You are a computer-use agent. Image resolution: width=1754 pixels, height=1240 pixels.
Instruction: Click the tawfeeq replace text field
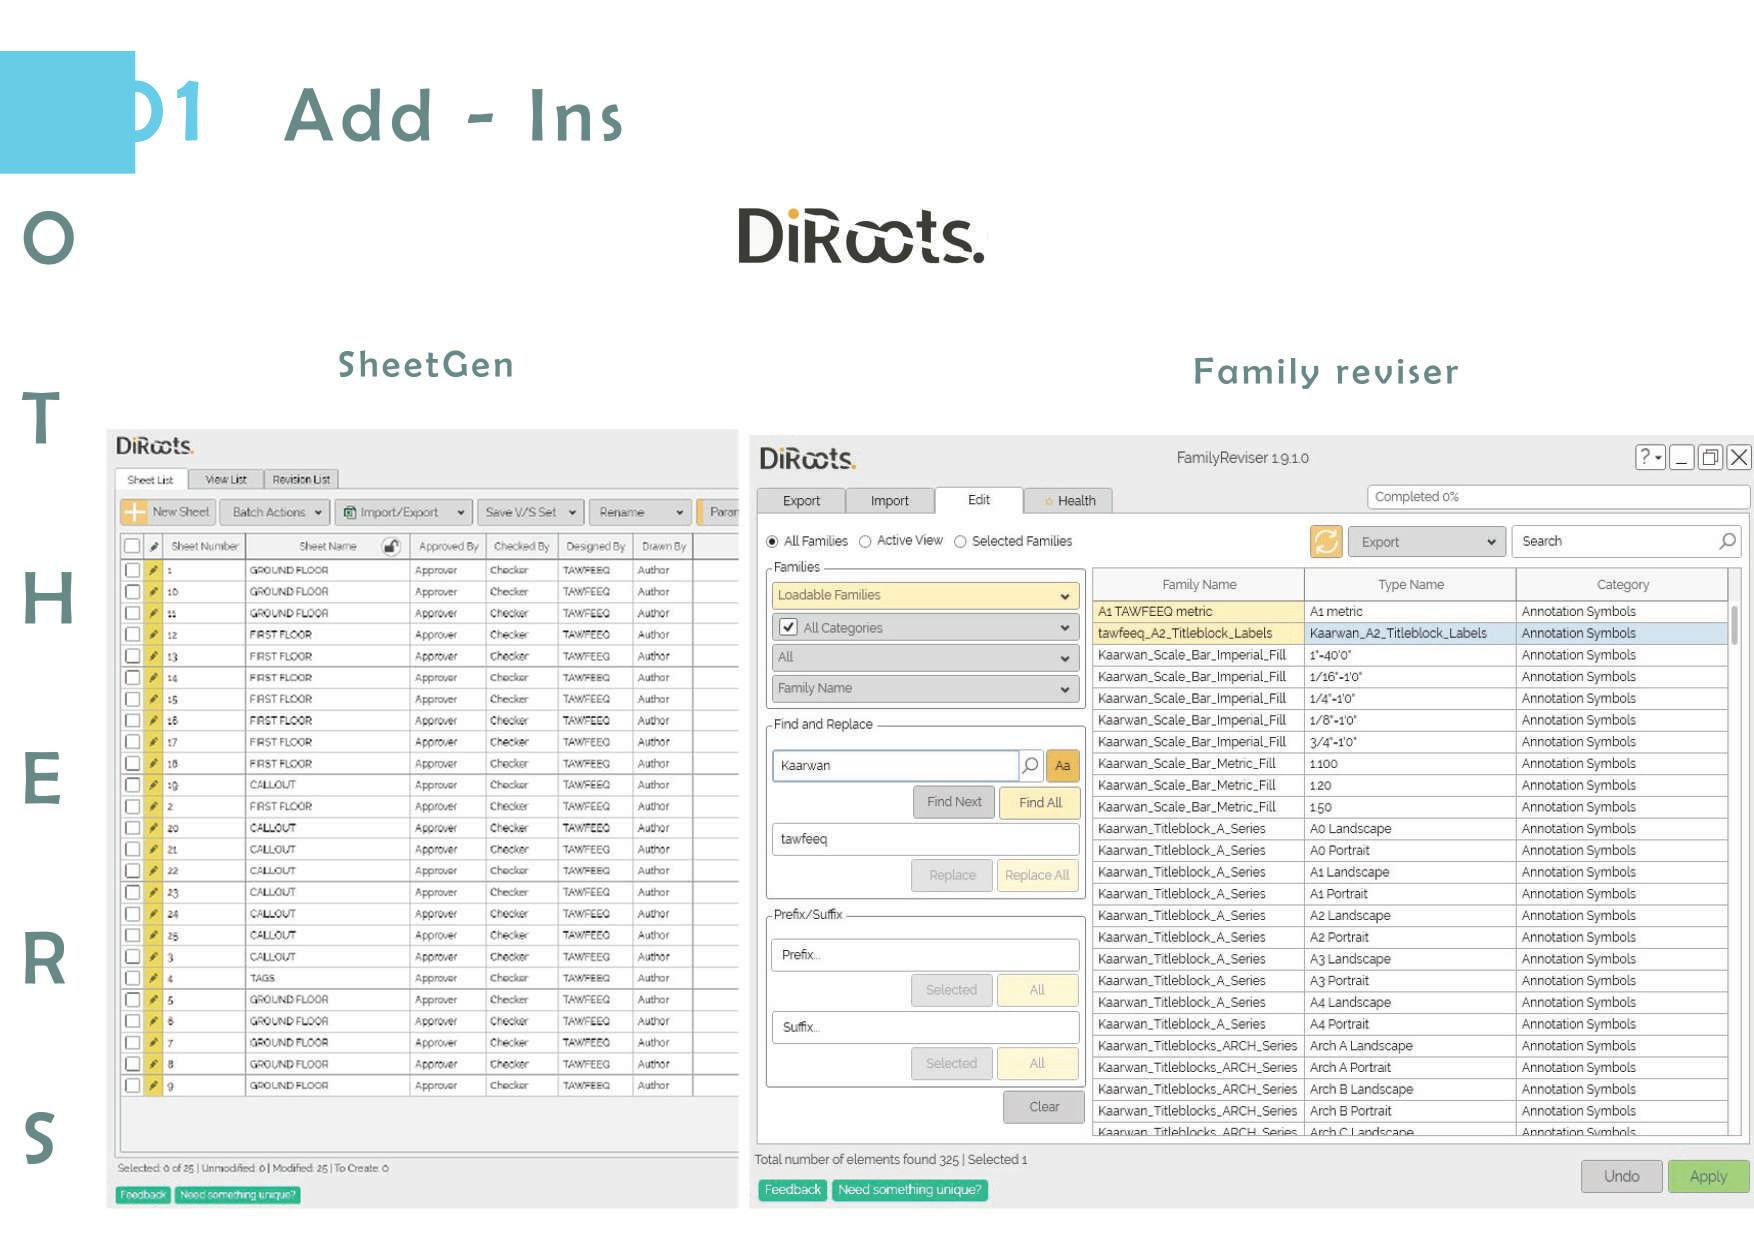tap(925, 839)
